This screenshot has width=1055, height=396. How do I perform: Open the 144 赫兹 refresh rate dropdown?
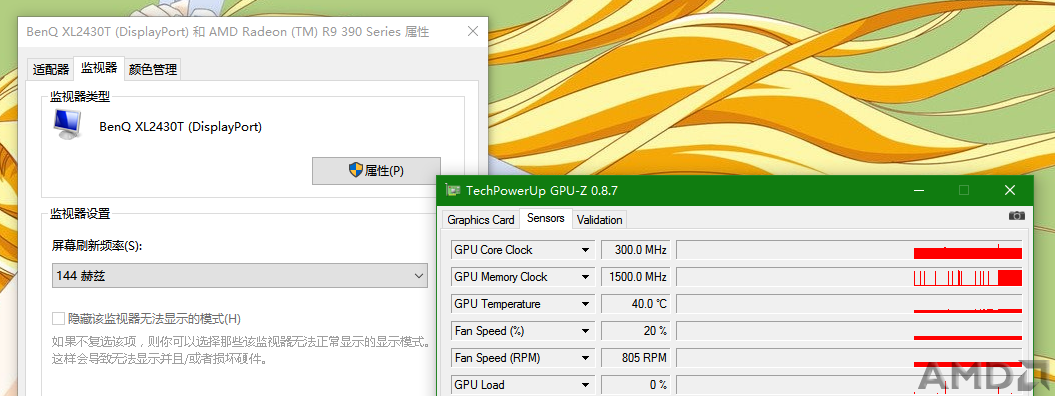click(240, 275)
